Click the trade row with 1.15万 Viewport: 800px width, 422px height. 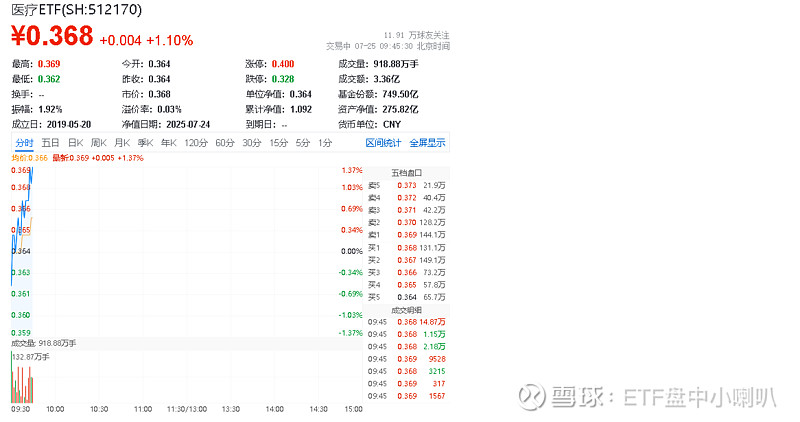click(407, 334)
